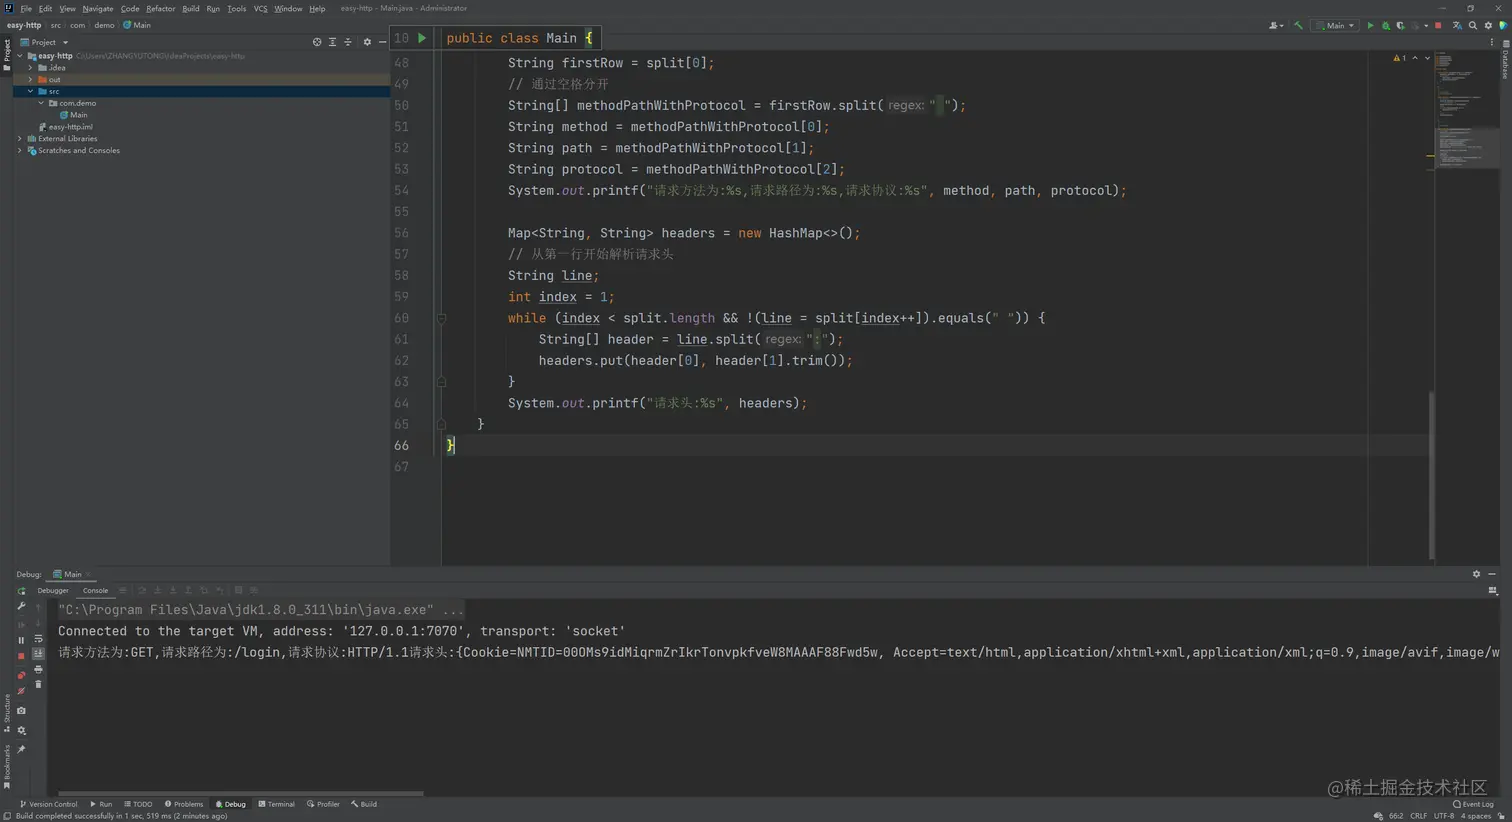Expand External Libraries node
The width and height of the screenshot is (1512, 822).
coord(20,139)
